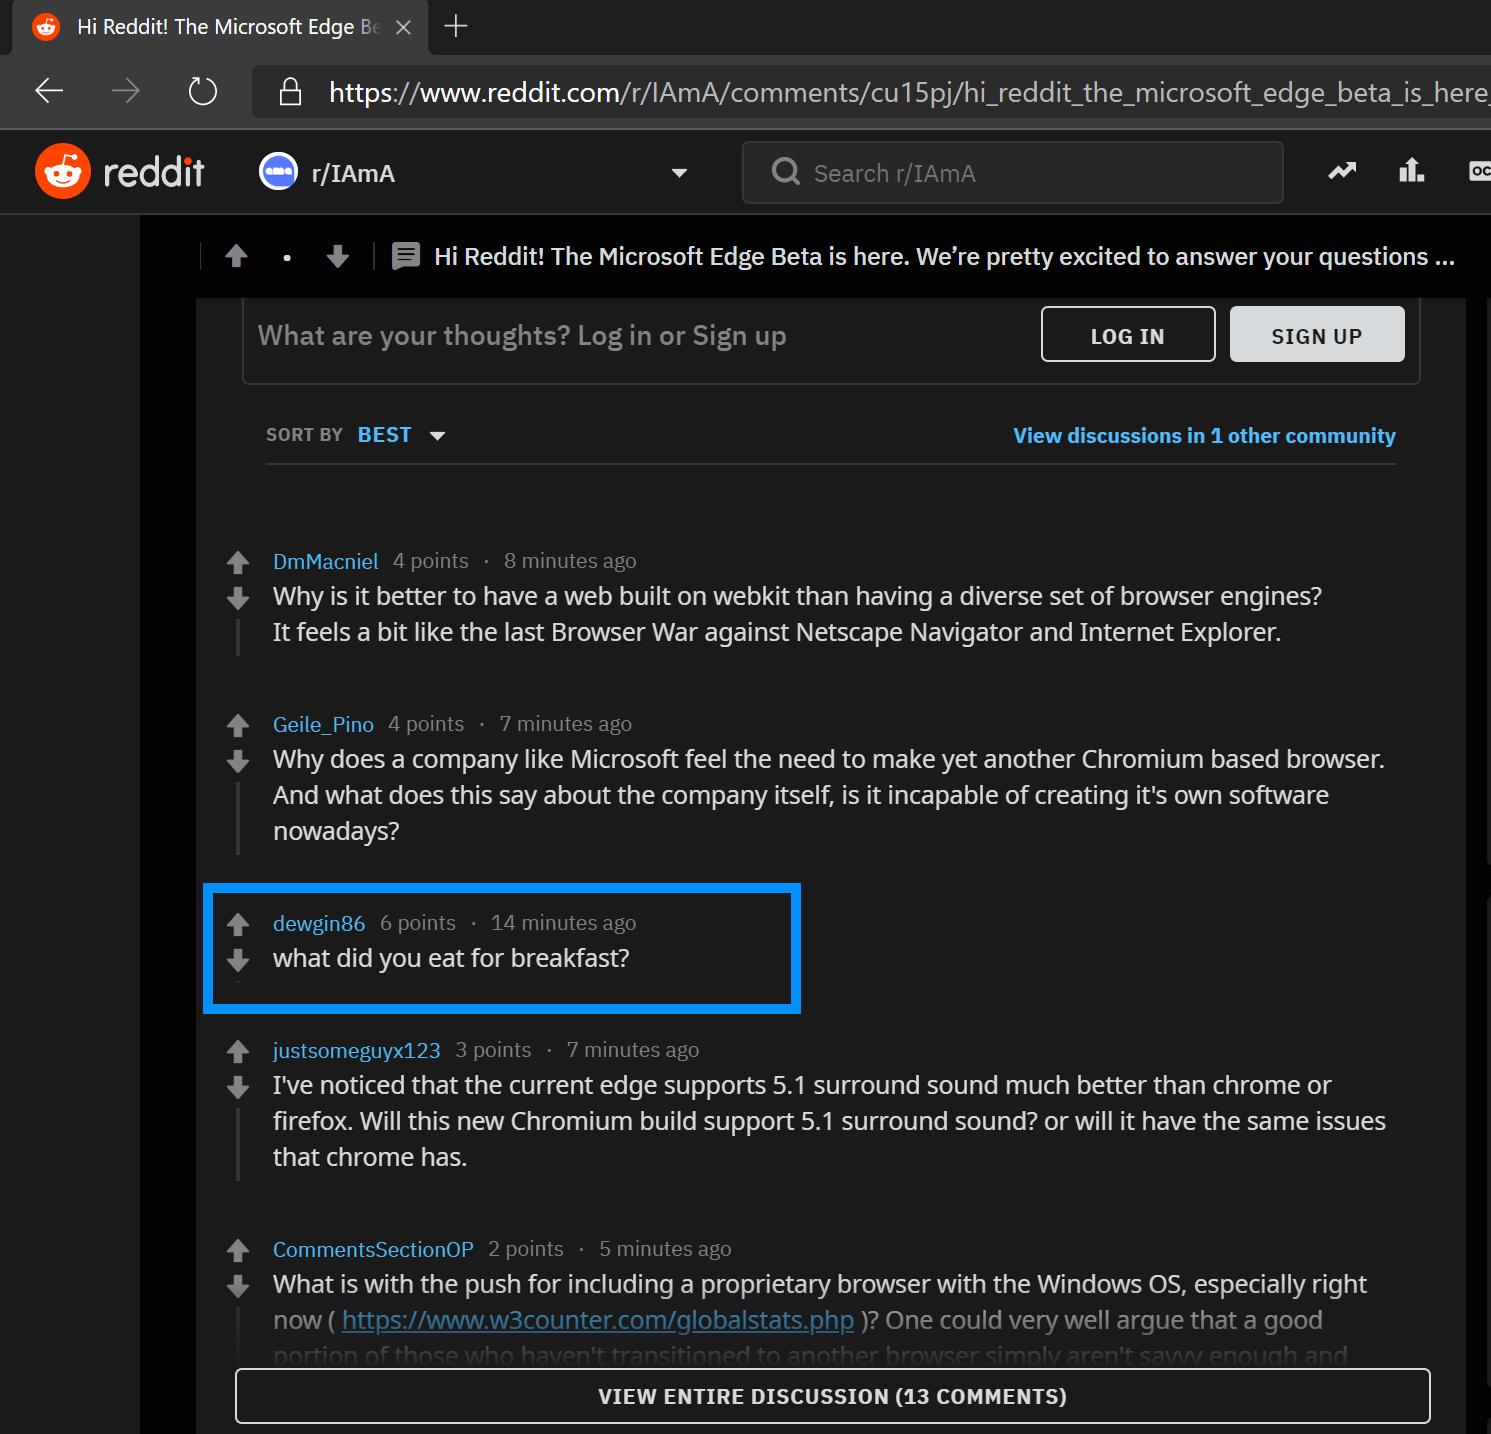Reload the page with the refresh icon
Viewport: 1491px width, 1434px height.
203,92
